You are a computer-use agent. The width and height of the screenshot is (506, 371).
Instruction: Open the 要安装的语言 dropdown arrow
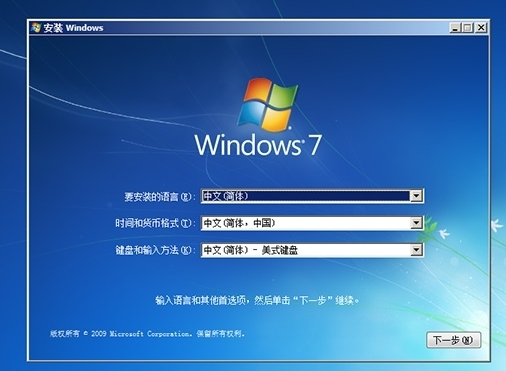point(416,196)
